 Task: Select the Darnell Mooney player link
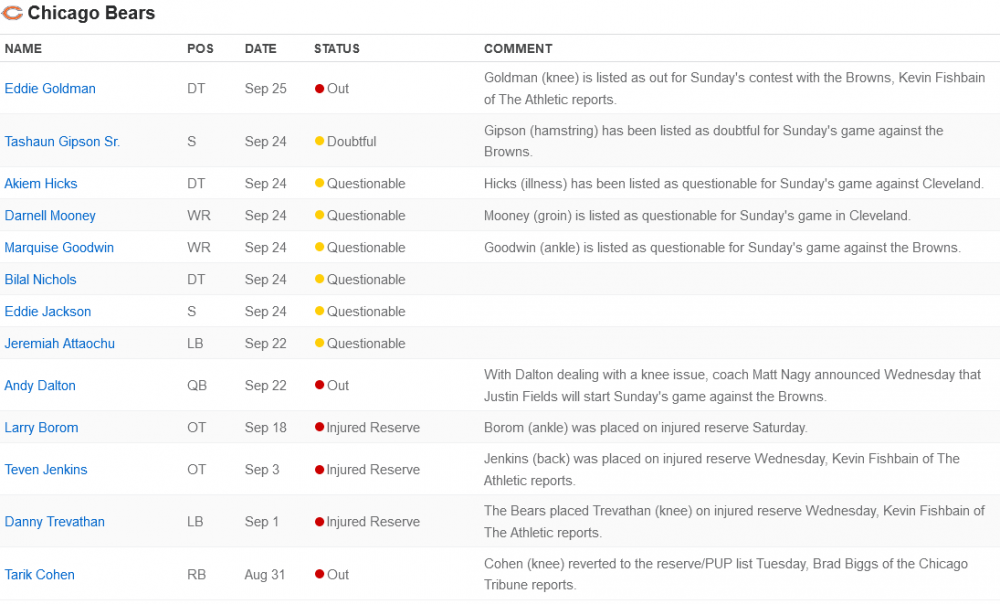pos(50,216)
